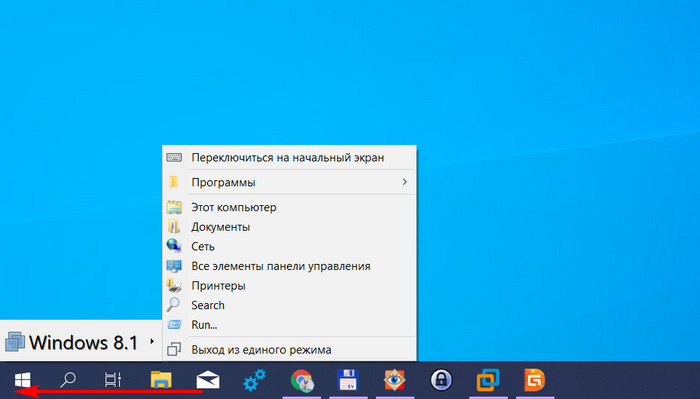The image size is (700, 399).
Task: Open Все элементы панели управления
Action: pyautogui.click(x=290, y=266)
